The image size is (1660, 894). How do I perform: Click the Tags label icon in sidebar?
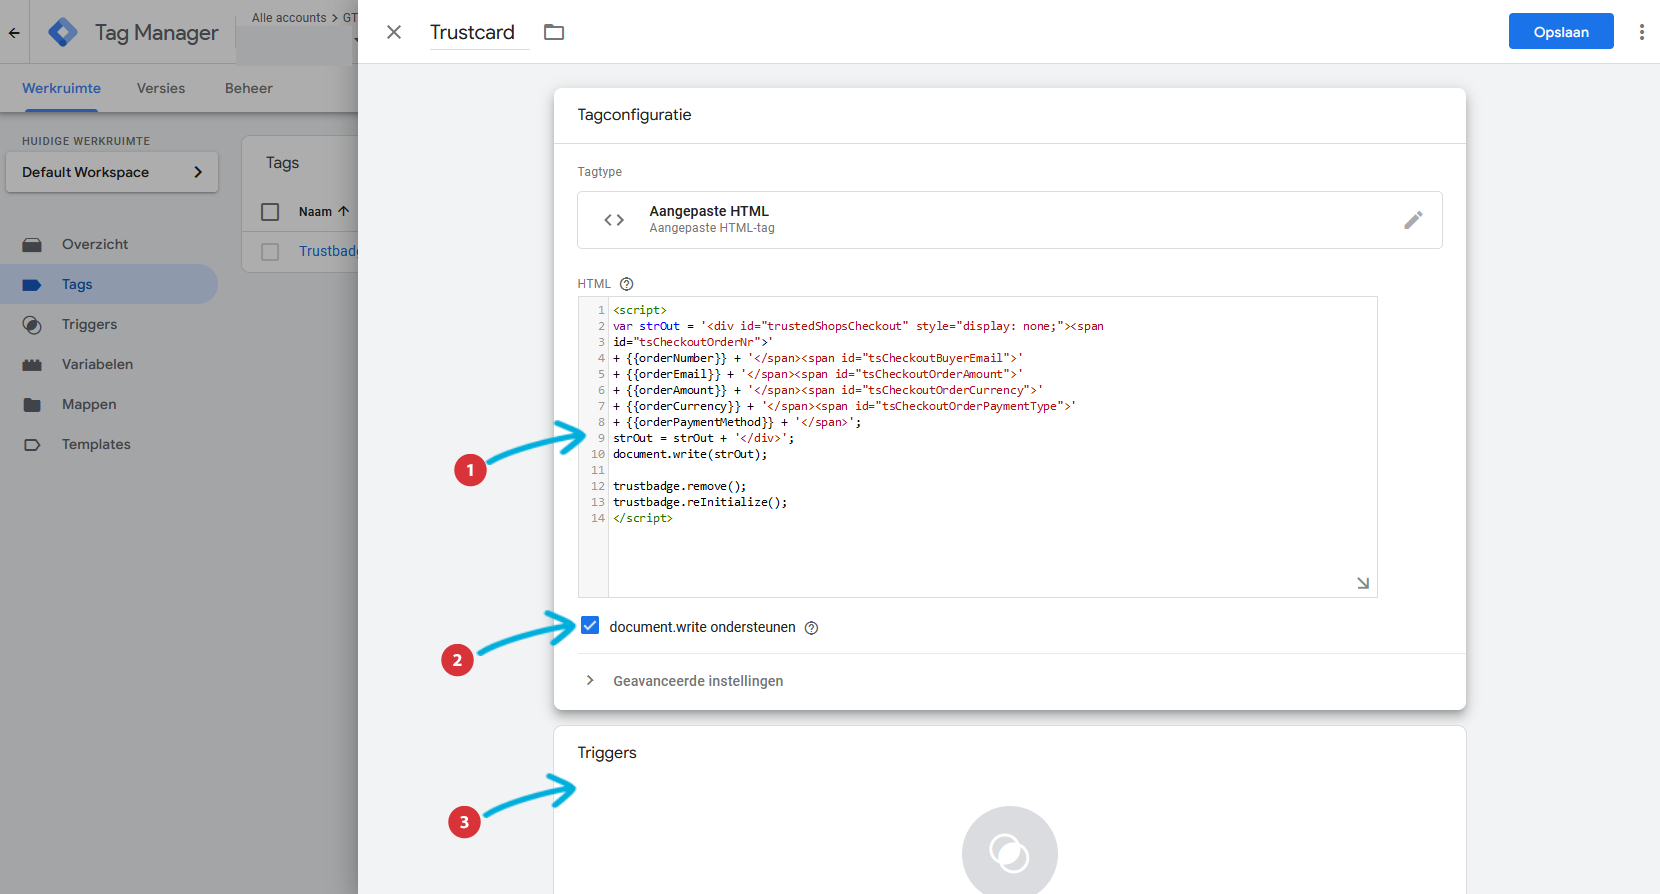[32, 285]
